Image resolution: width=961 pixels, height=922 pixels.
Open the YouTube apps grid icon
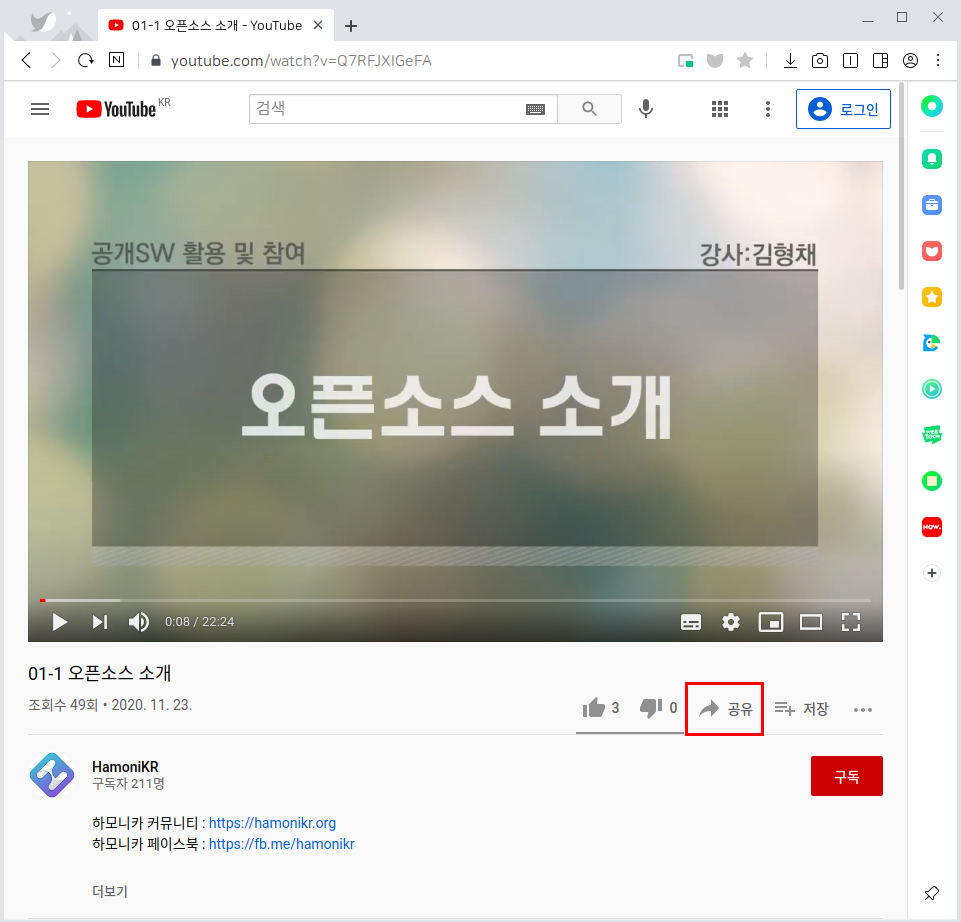click(720, 109)
